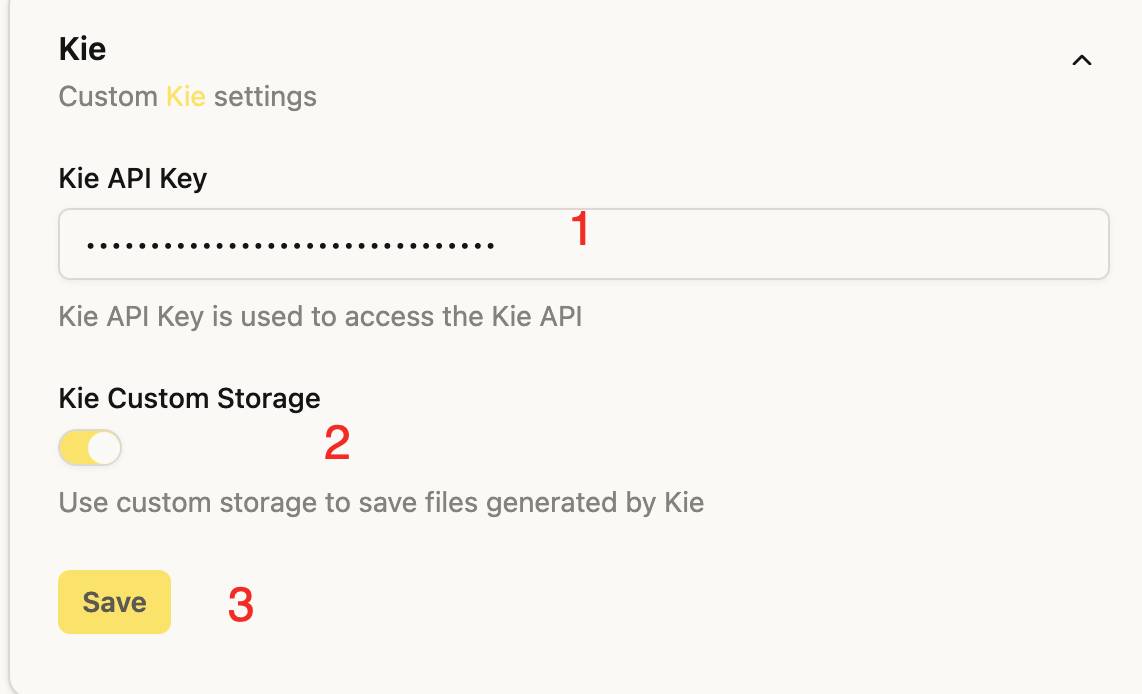Click the red number 2 annotation

pyautogui.click(x=337, y=444)
